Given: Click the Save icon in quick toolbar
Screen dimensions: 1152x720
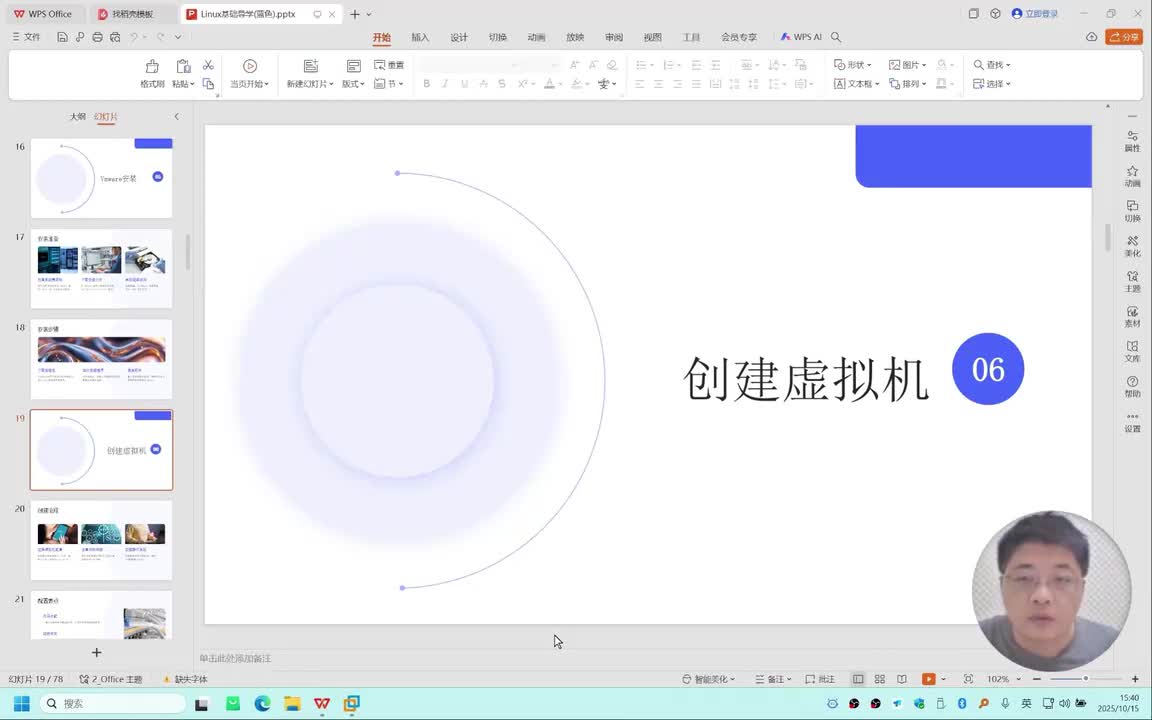Looking at the screenshot, I should click(x=62, y=37).
